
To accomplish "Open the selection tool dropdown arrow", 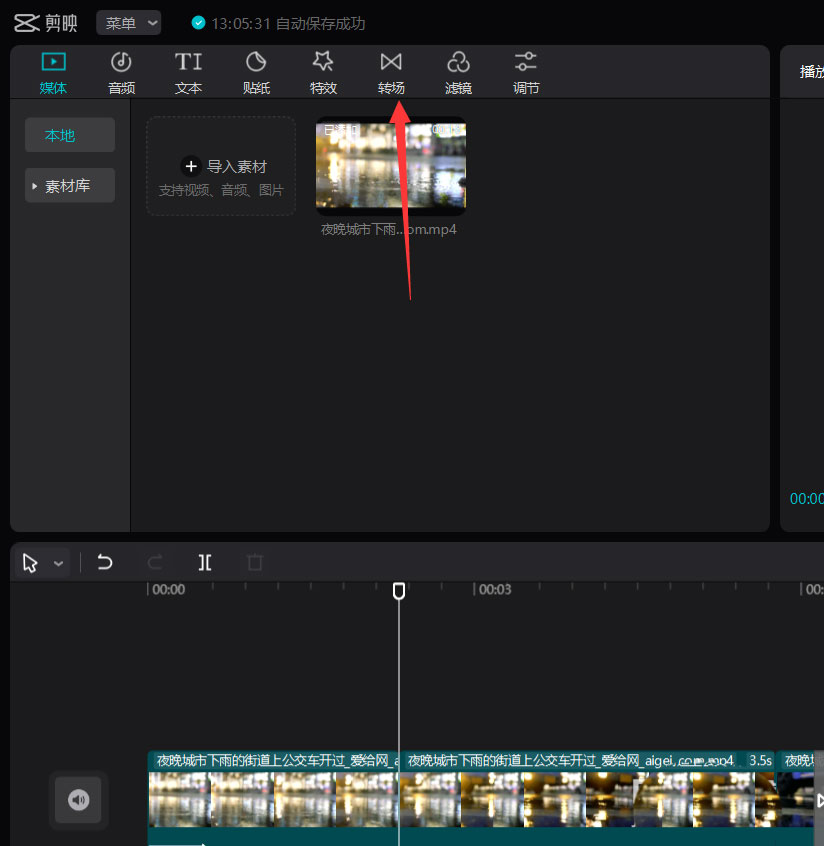I will [58, 563].
